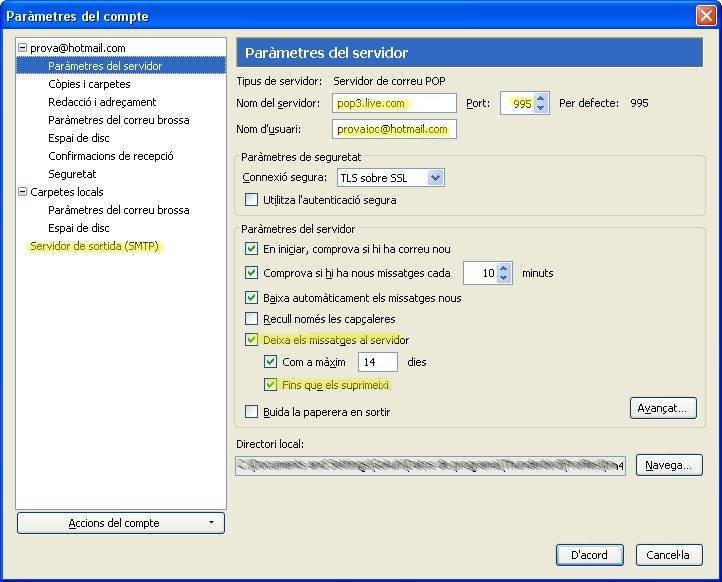Close the Paràmetres del compte dialog
The width and height of the screenshot is (722, 582).
[x=704, y=15]
